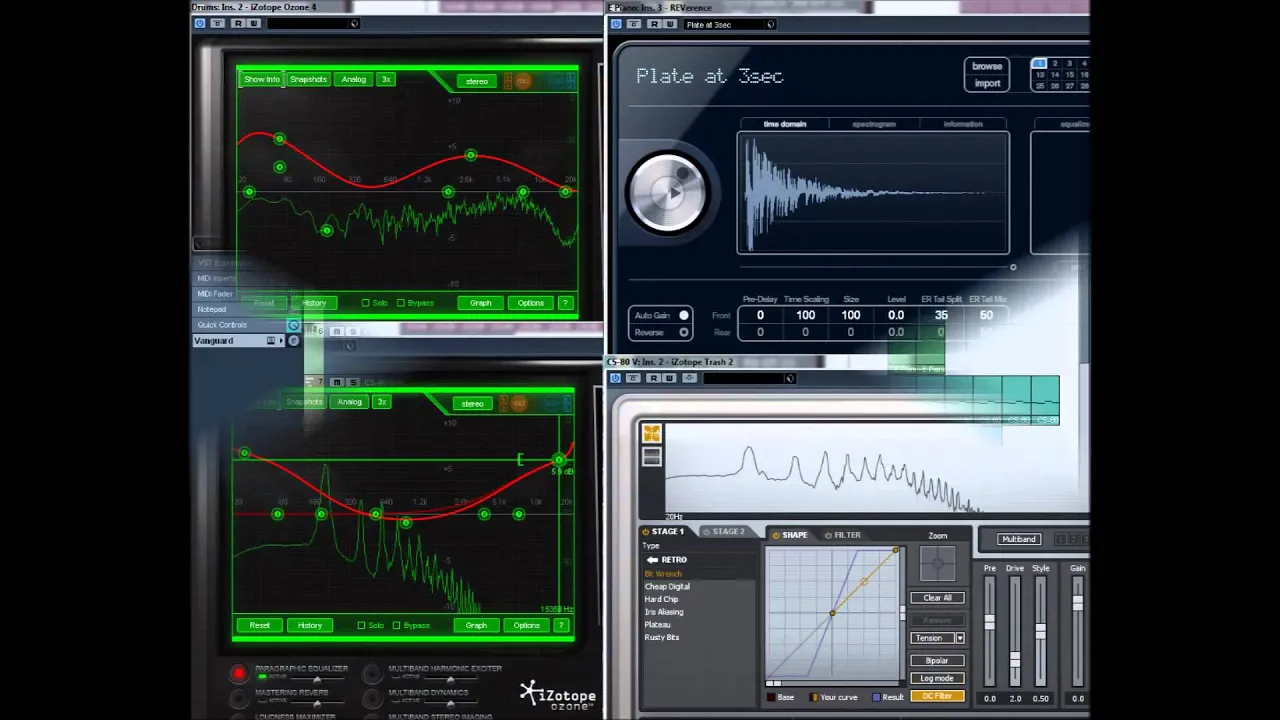Viewport: 1280px width, 720px height.
Task: Open Options in lower Ozone EQ
Action: click(x=527, y=625)
